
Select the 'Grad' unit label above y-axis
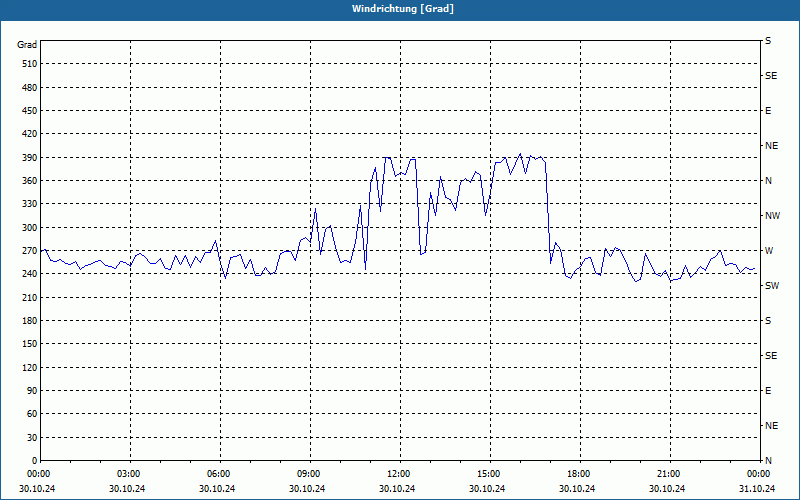click(27, 45)
